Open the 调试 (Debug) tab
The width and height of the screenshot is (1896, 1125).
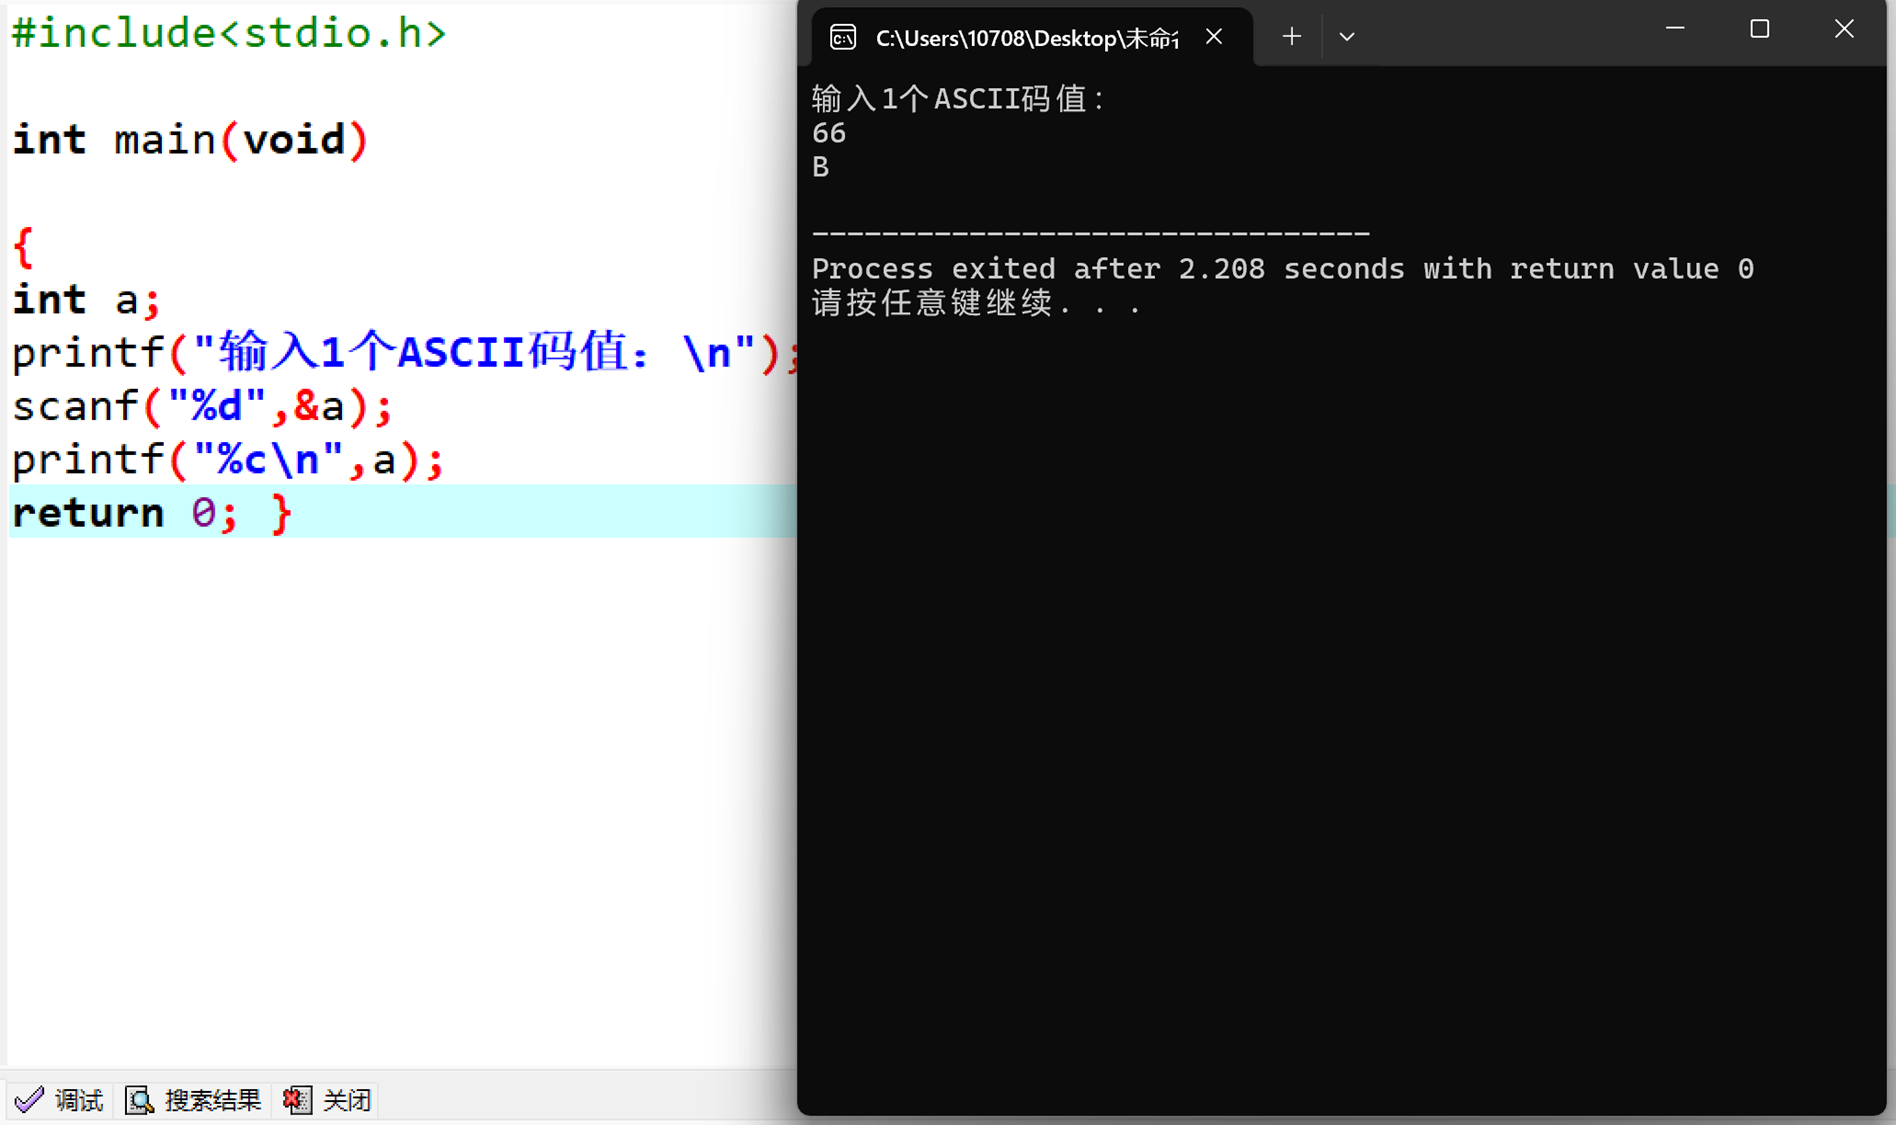60,1100
